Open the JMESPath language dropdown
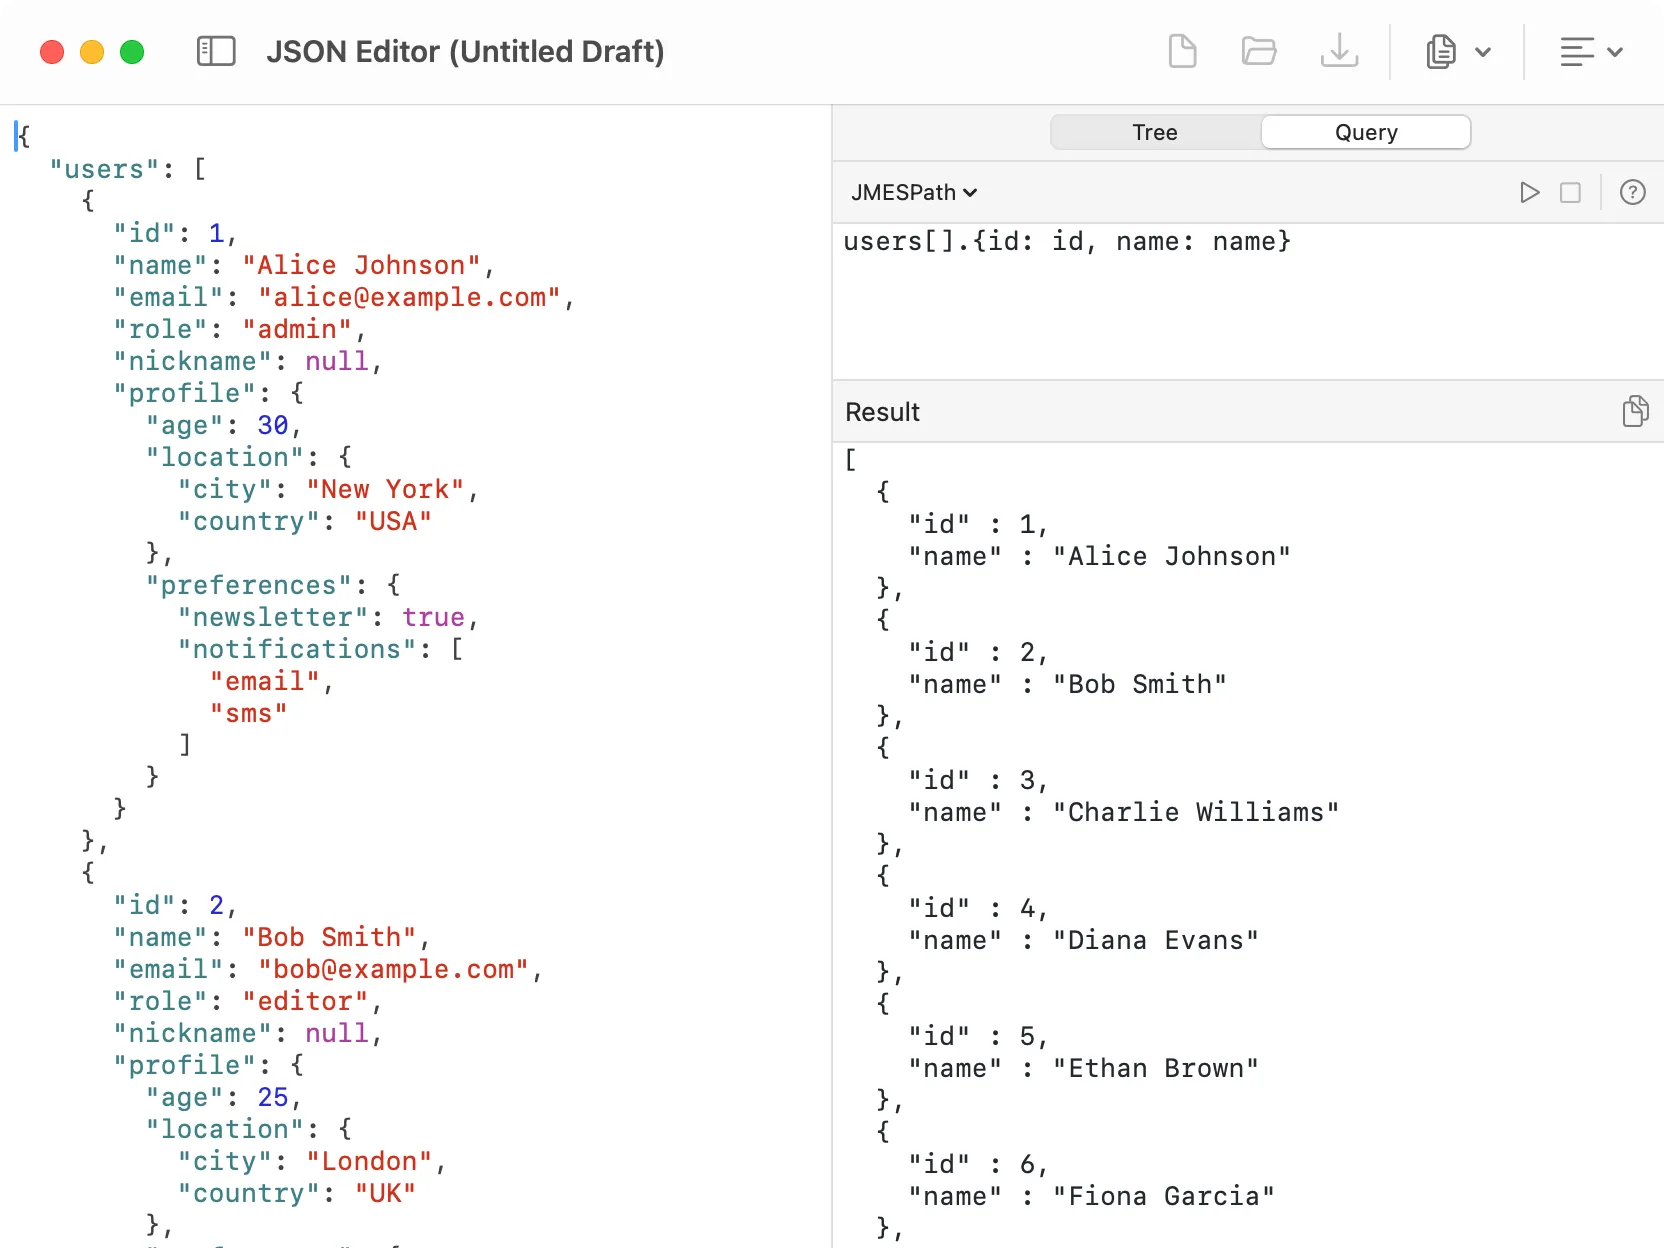 point(913,192)
